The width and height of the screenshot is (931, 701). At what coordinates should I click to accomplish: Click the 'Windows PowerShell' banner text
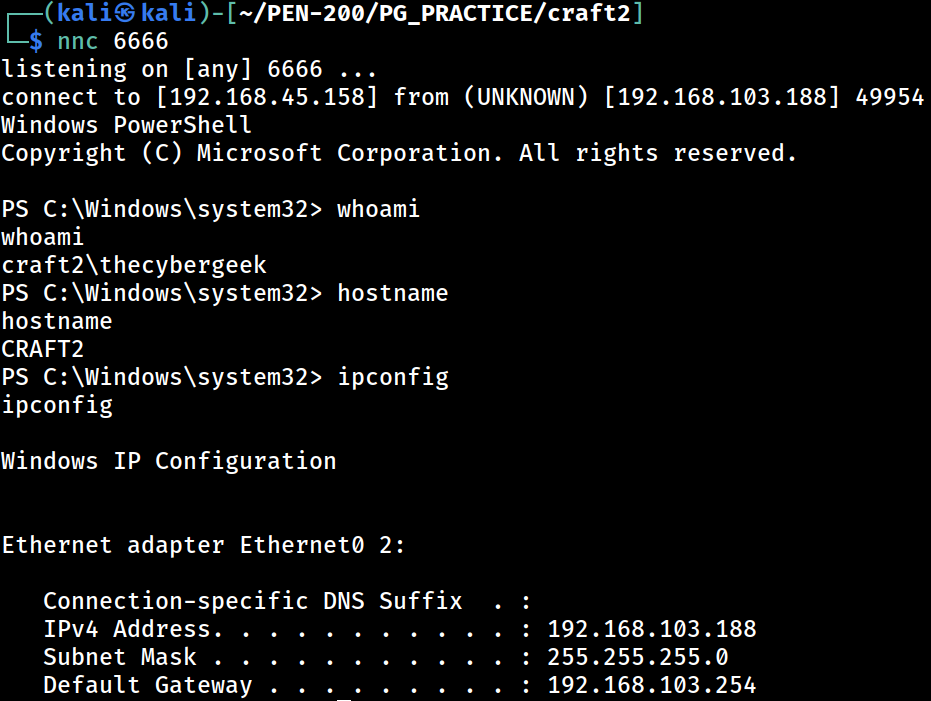126,125
